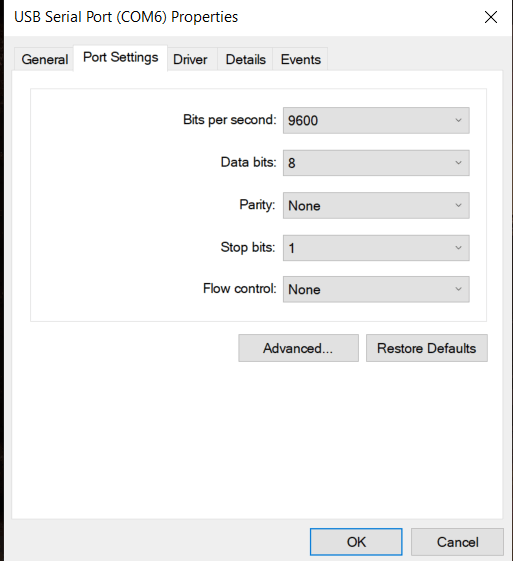Screen dimensions: 513x561
Task: Click the Flow control value None
Action: [x=304, y=289]
